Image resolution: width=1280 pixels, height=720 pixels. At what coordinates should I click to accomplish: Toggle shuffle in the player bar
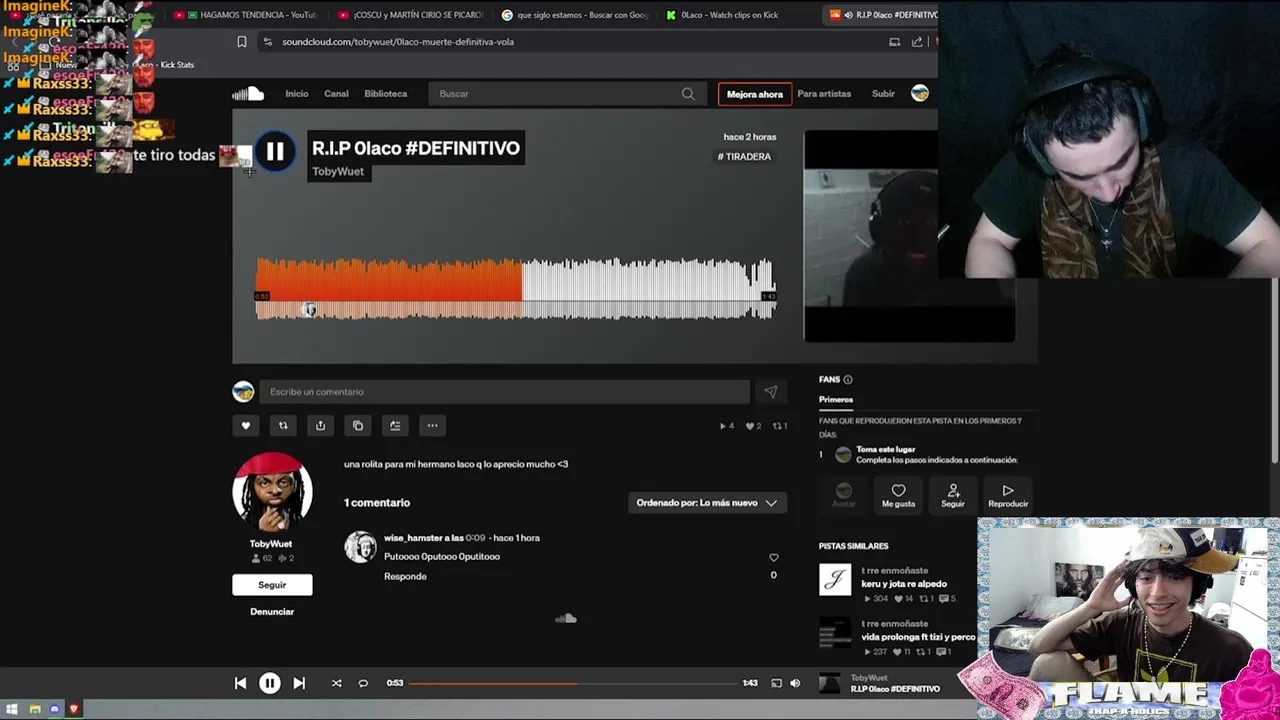point(336,683)
